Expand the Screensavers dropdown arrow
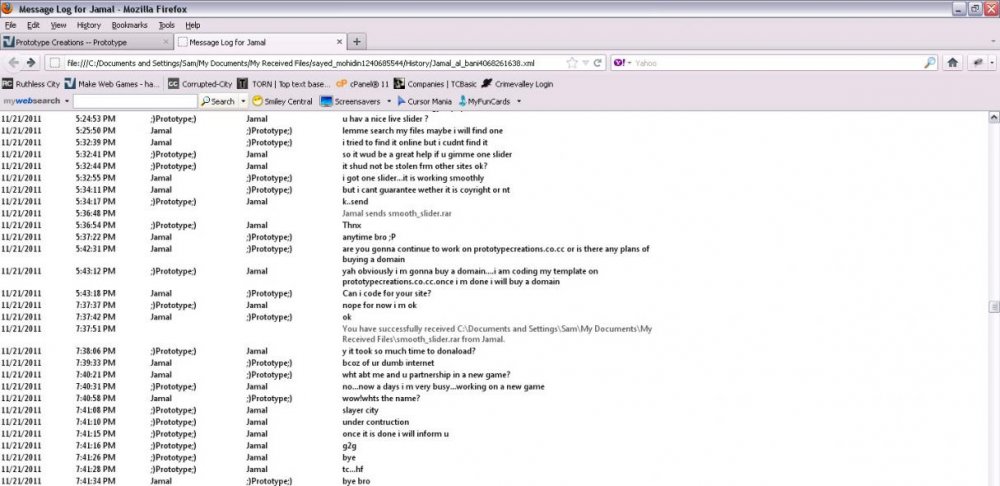Image resolution: width=1000 pixels, height=486 pixels. (x=387, y=101)
